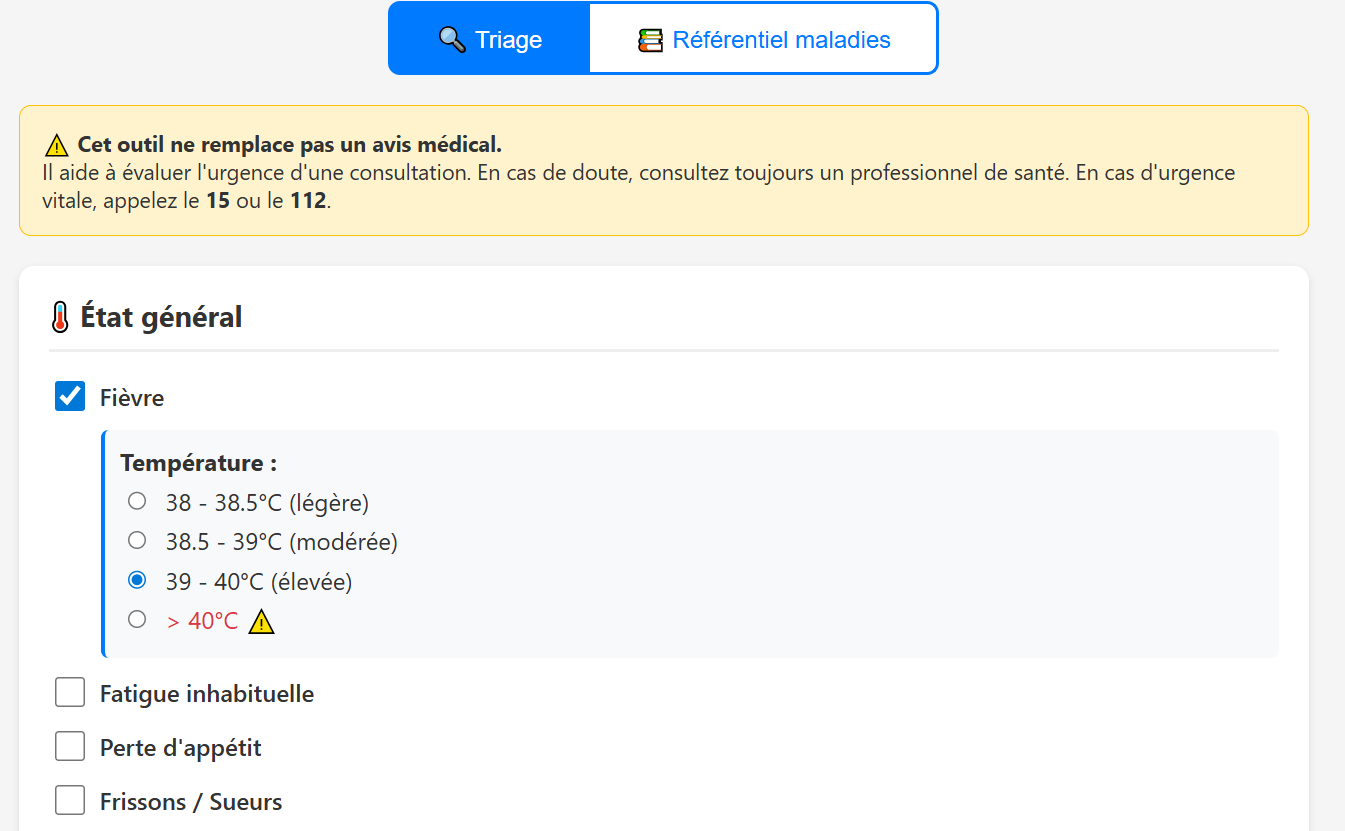Select the 38 - 38.5°C (légère) option
This screenshot has height=831, width=1345.
(x=136, y=501)
